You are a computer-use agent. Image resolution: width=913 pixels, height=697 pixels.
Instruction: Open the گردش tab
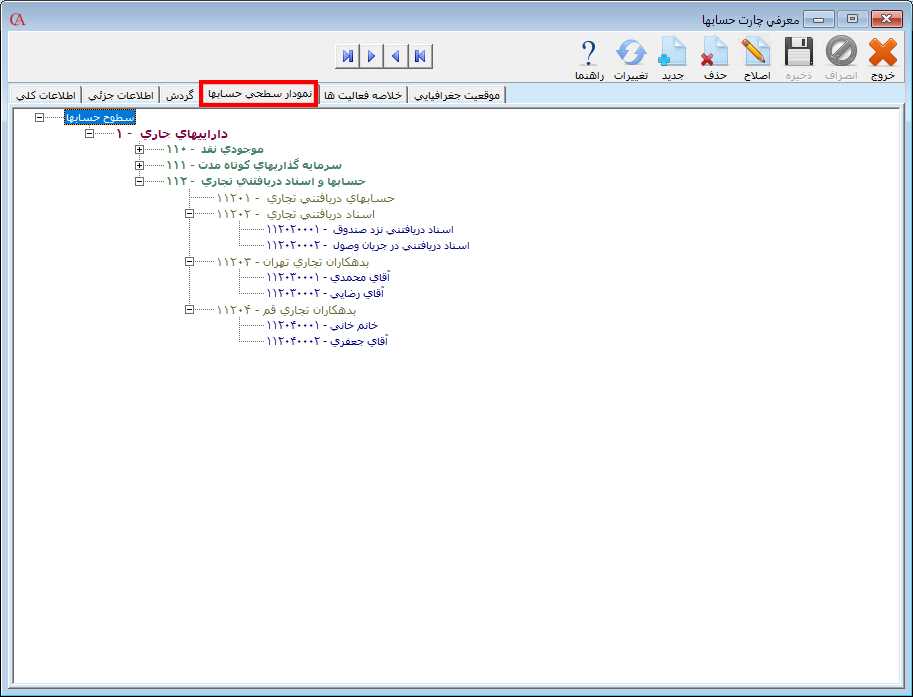point(179,95)
